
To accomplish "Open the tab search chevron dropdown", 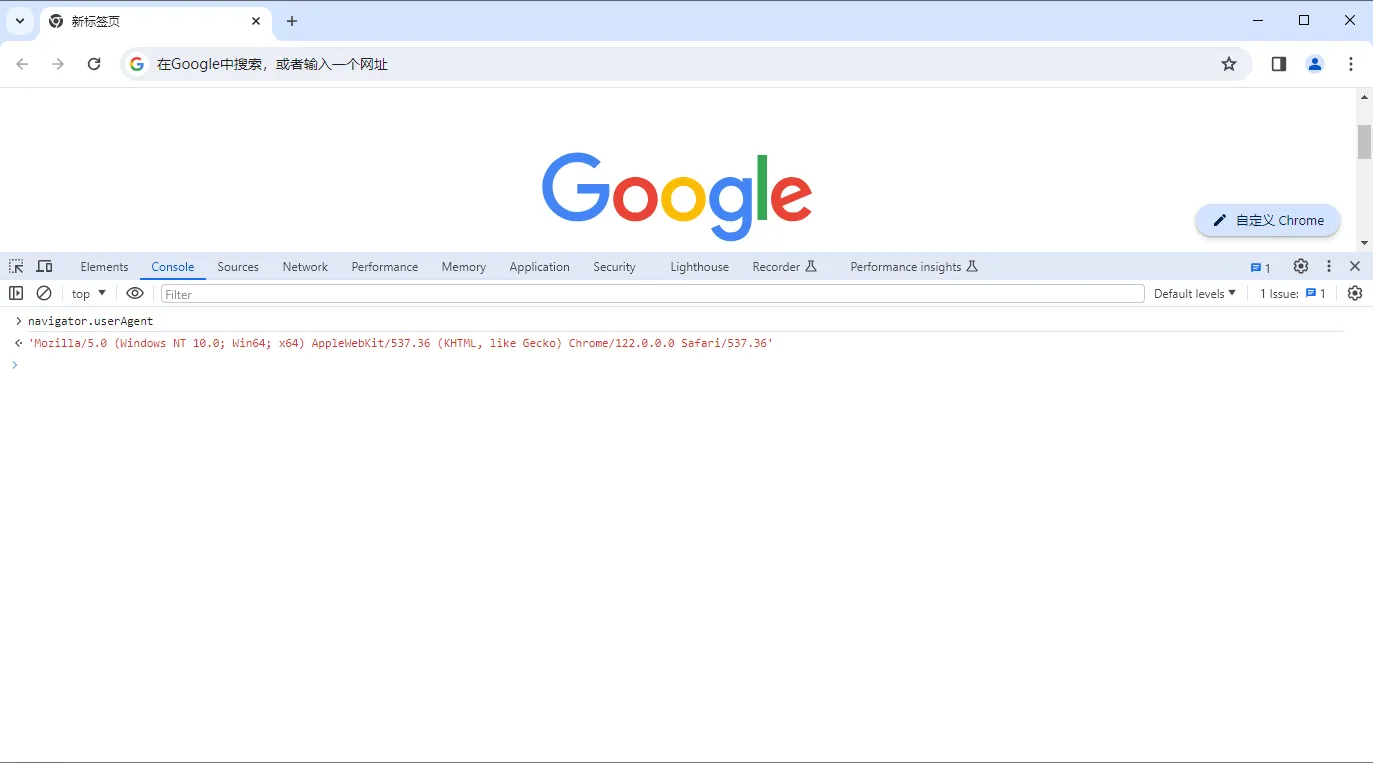I will [19, 21].
